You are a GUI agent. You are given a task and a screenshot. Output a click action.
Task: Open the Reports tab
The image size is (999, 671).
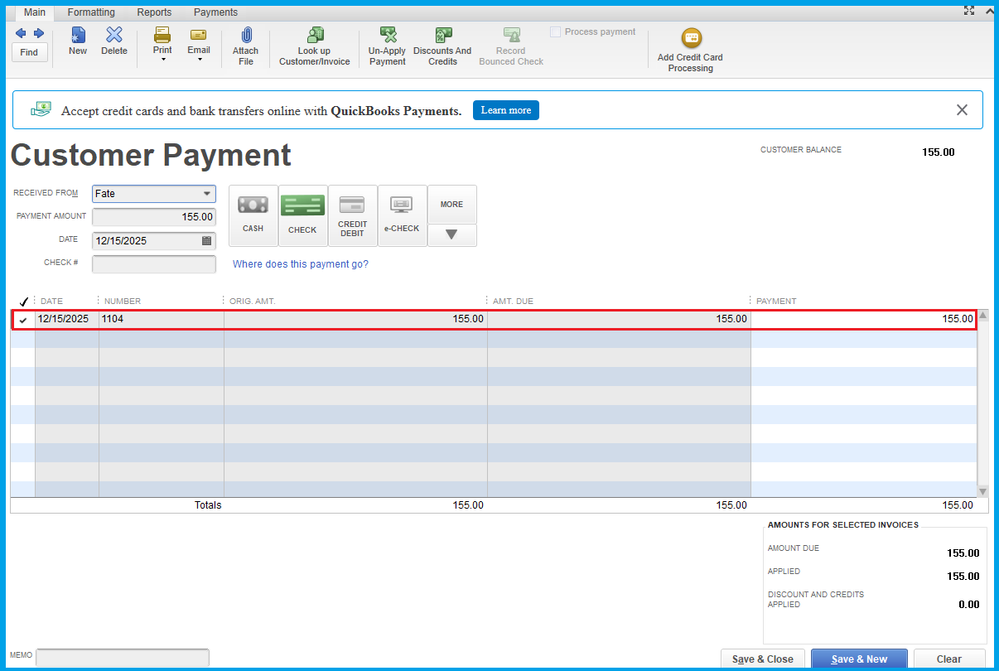pyautogui.click(x=154, y=12)
